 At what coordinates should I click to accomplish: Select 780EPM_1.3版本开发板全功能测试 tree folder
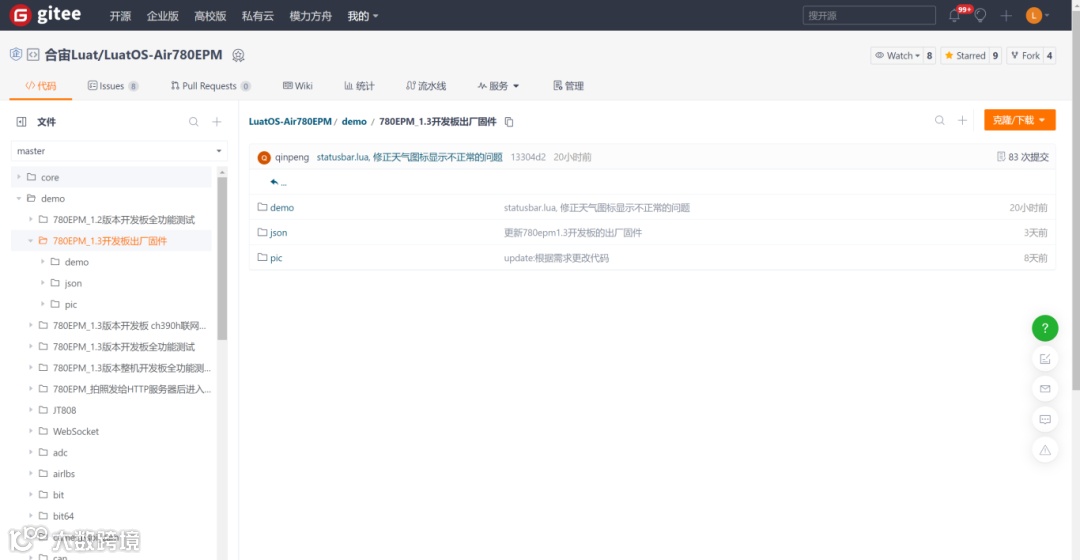tap(124, 346)
